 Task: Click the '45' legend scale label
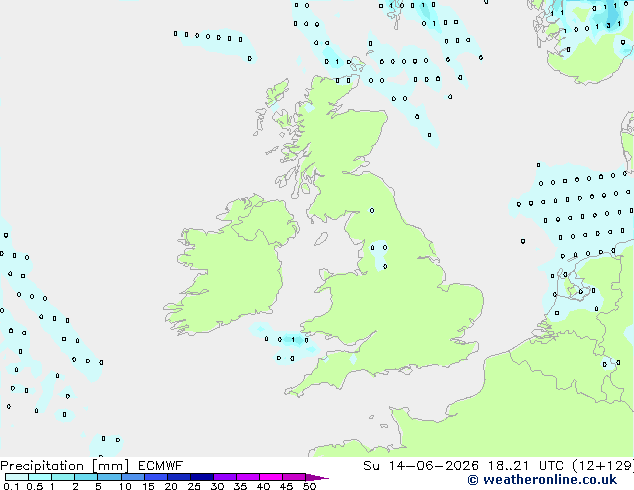286,486
